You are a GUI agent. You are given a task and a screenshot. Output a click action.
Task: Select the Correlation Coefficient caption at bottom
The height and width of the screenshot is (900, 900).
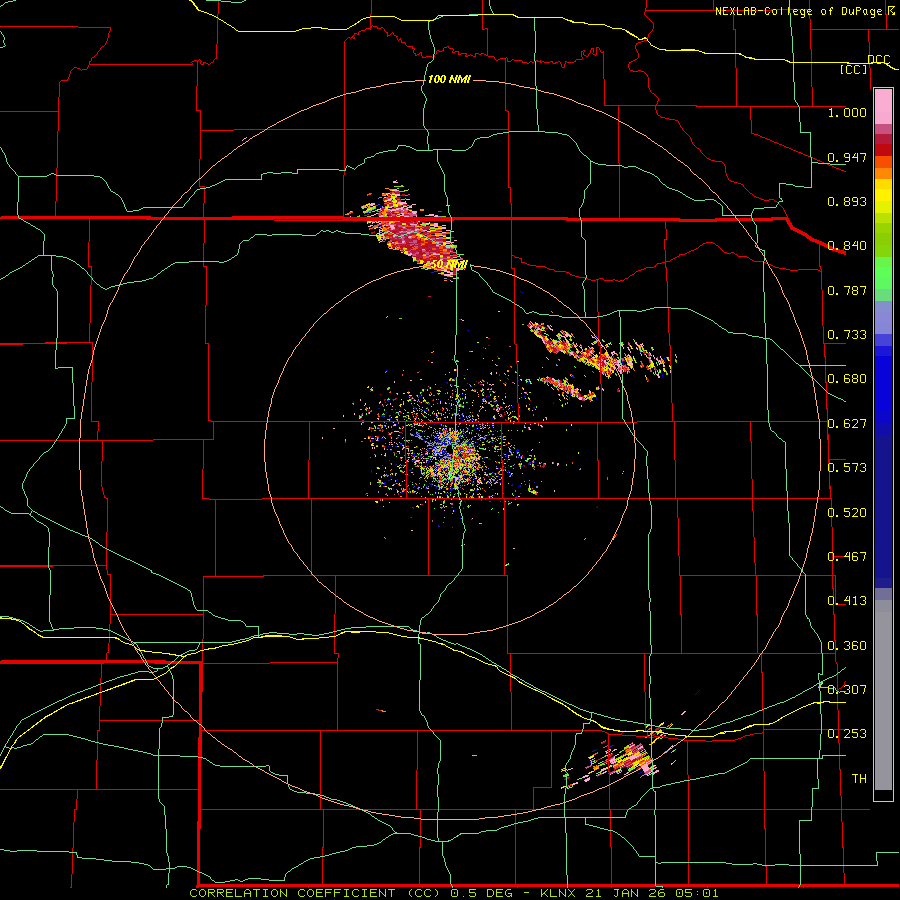coord(453,893)
